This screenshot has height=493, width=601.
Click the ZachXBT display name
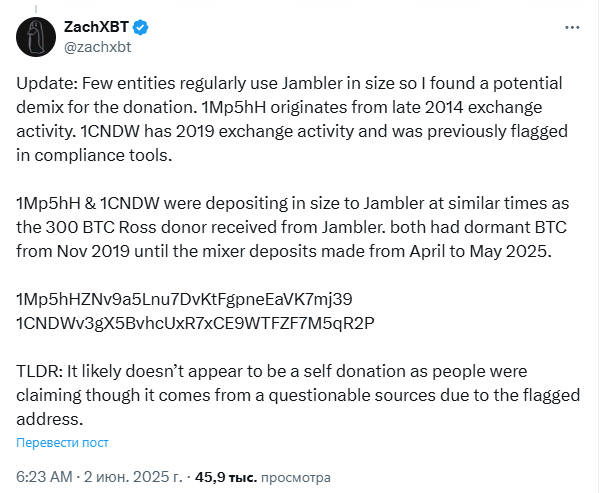coord(96,27)
